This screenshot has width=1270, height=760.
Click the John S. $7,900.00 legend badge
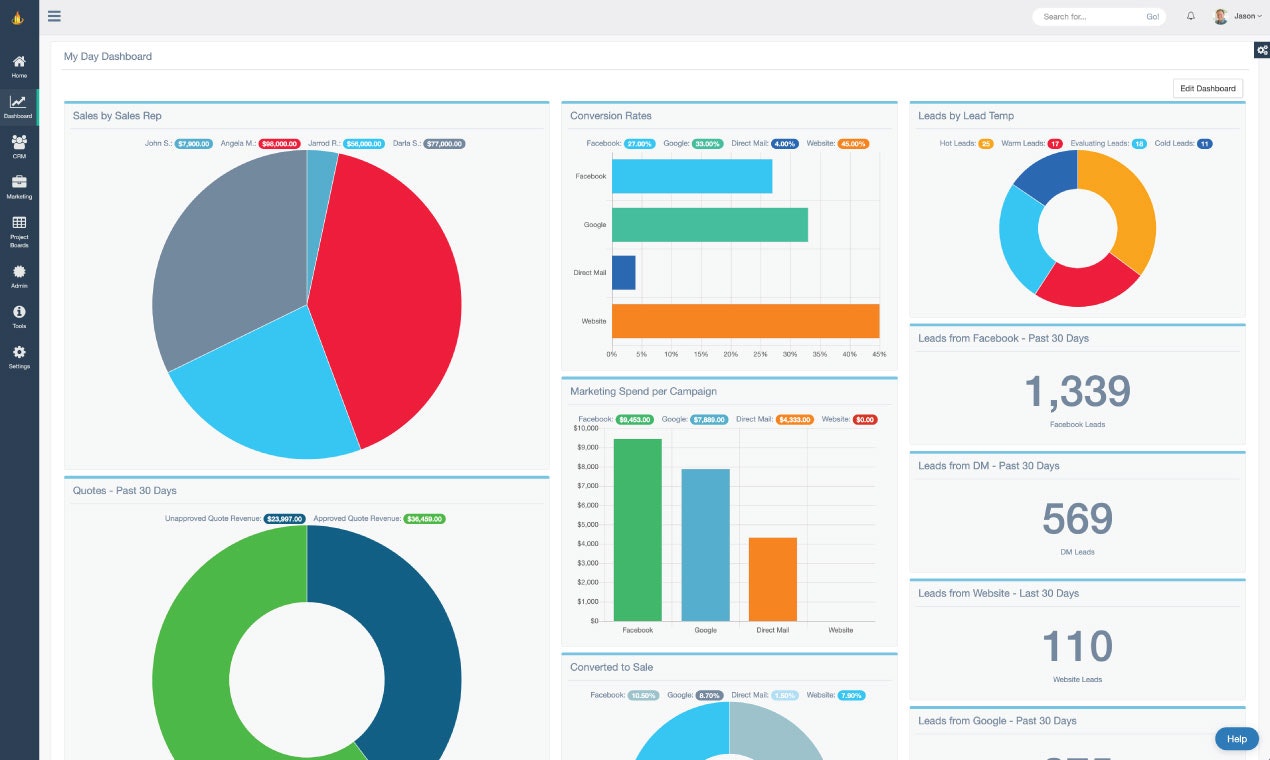click(194, 144)
